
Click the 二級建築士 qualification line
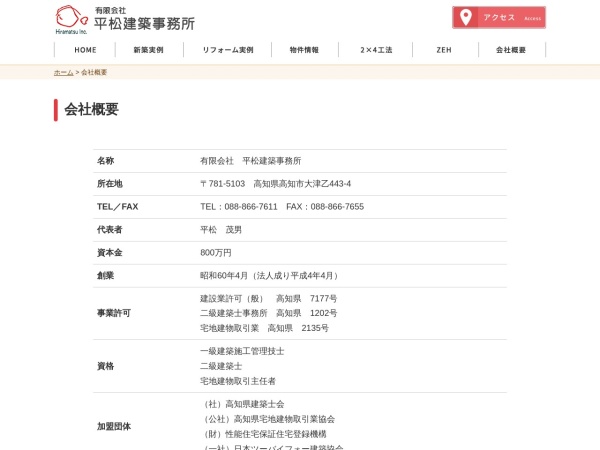[x=221, y=366]
